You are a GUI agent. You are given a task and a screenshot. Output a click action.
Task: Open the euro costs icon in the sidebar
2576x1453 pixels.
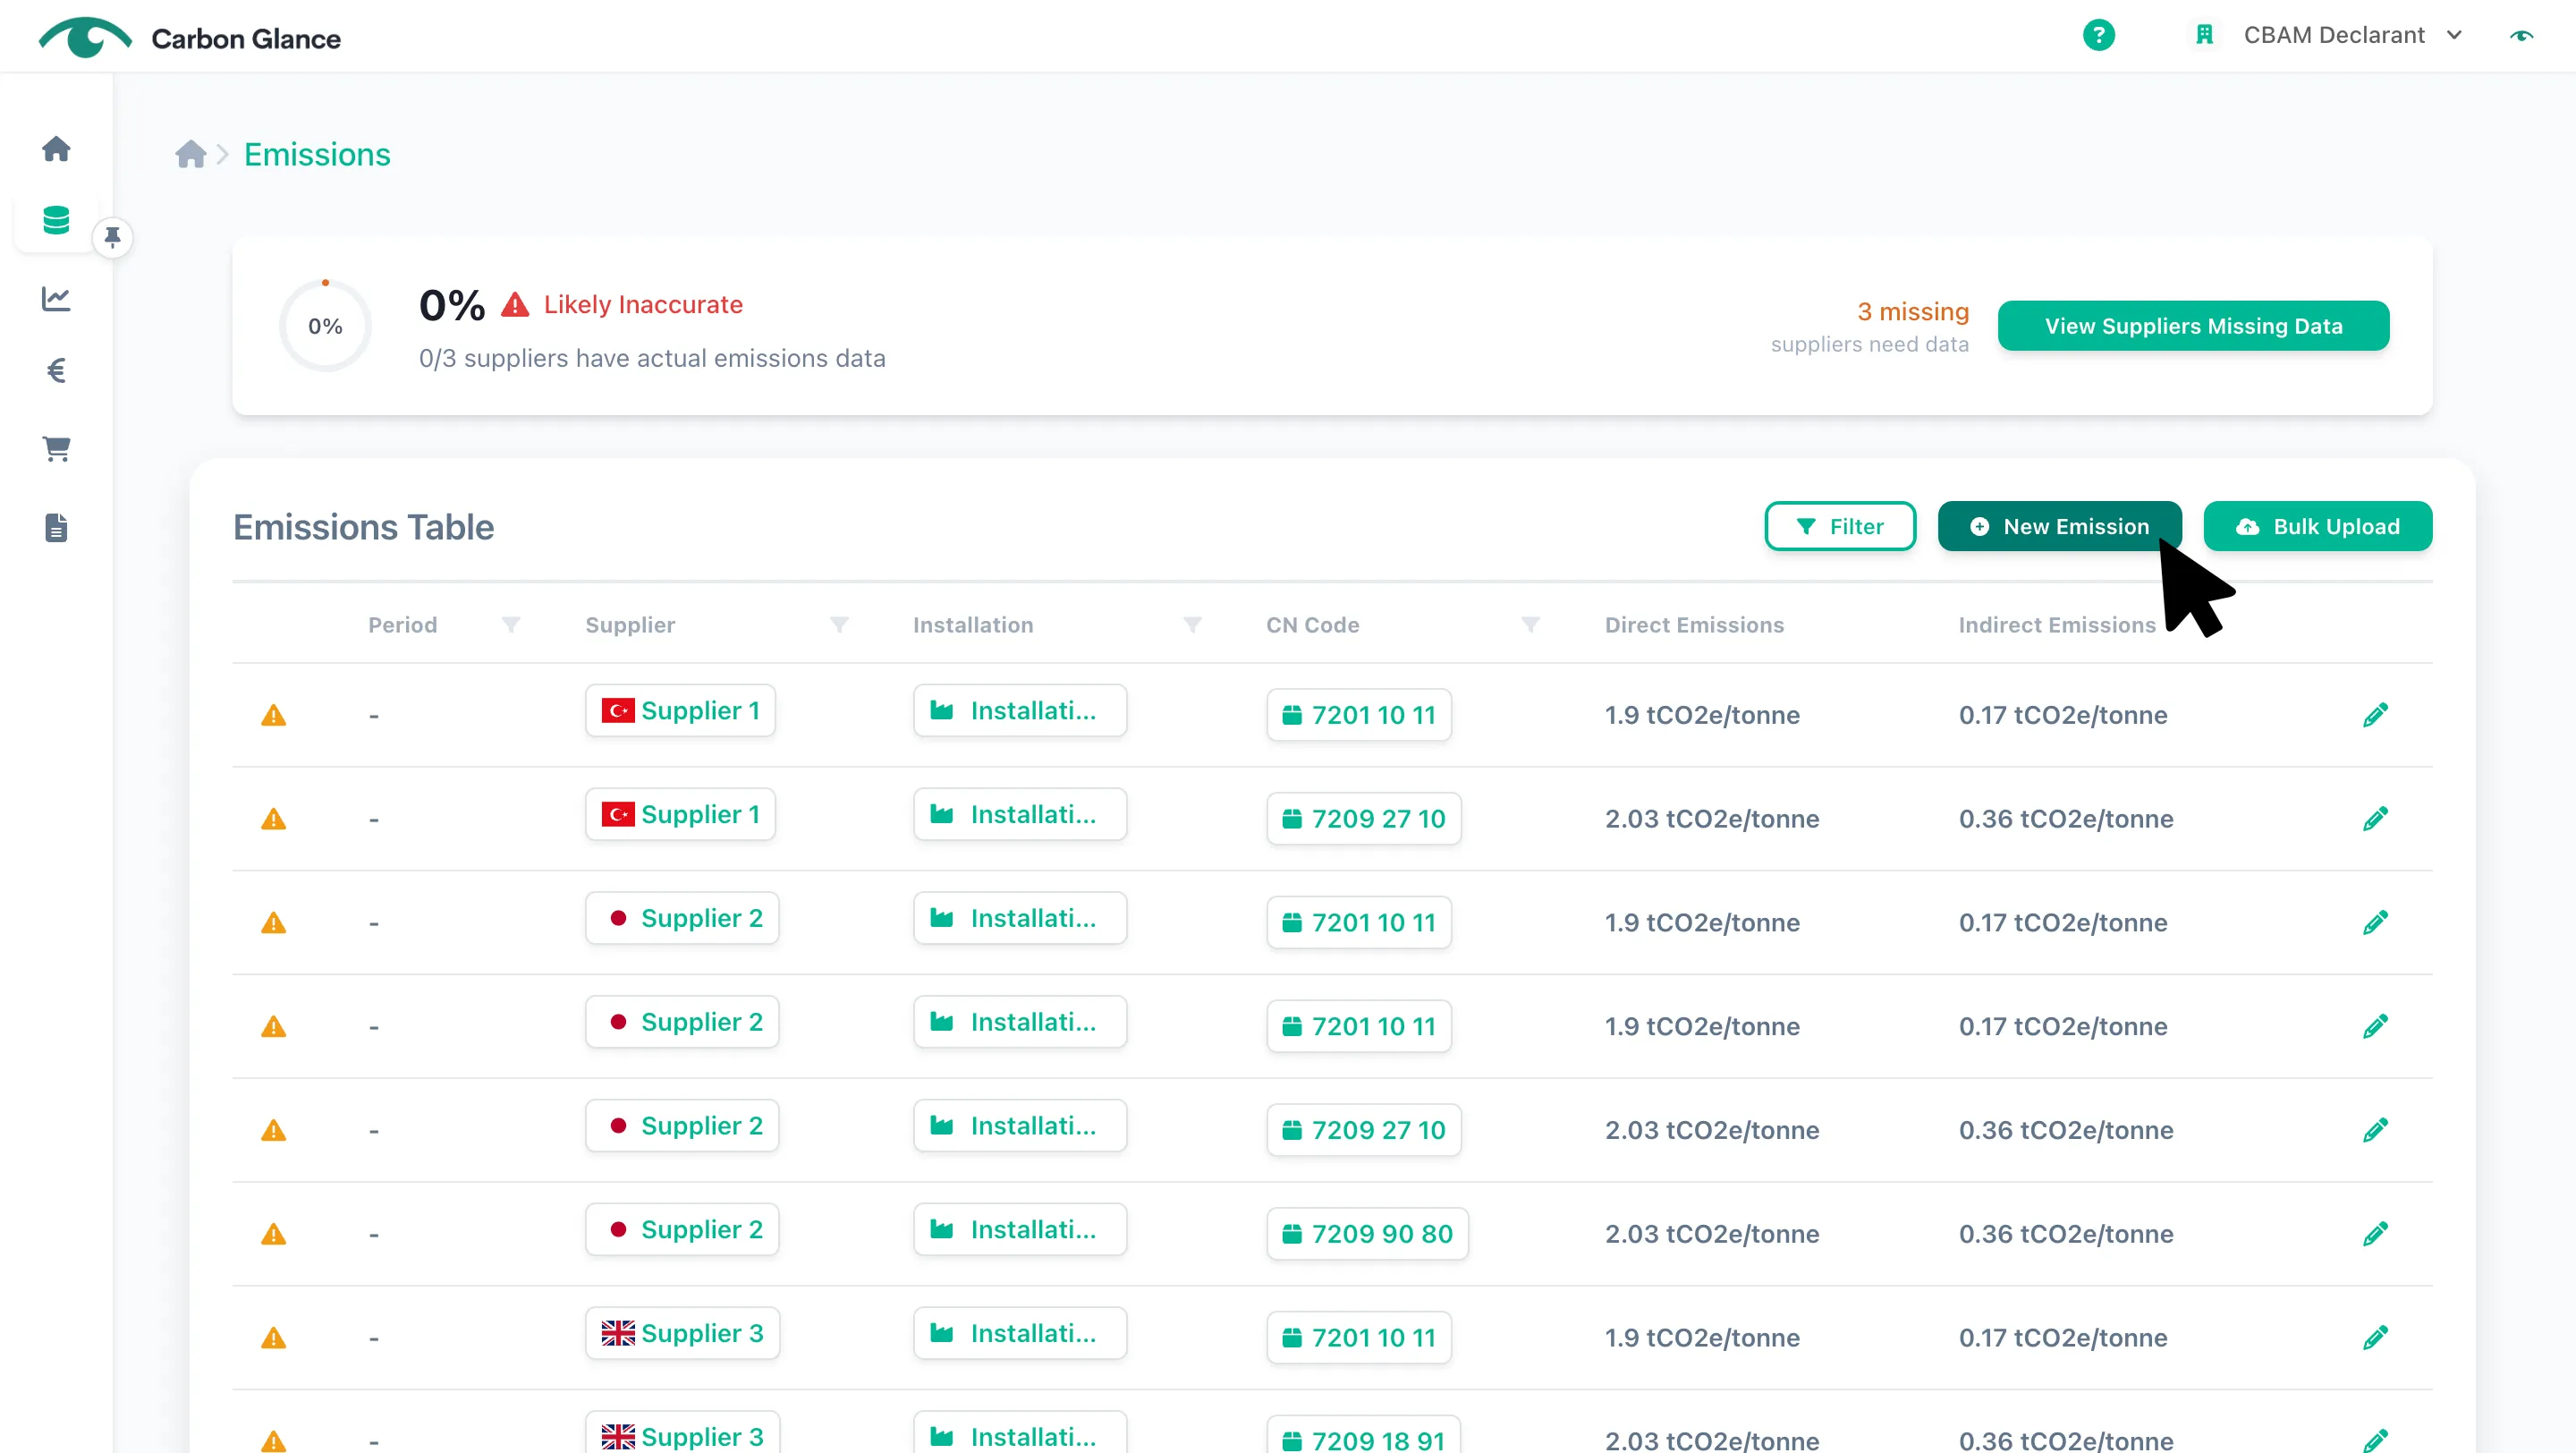(56, 371)
